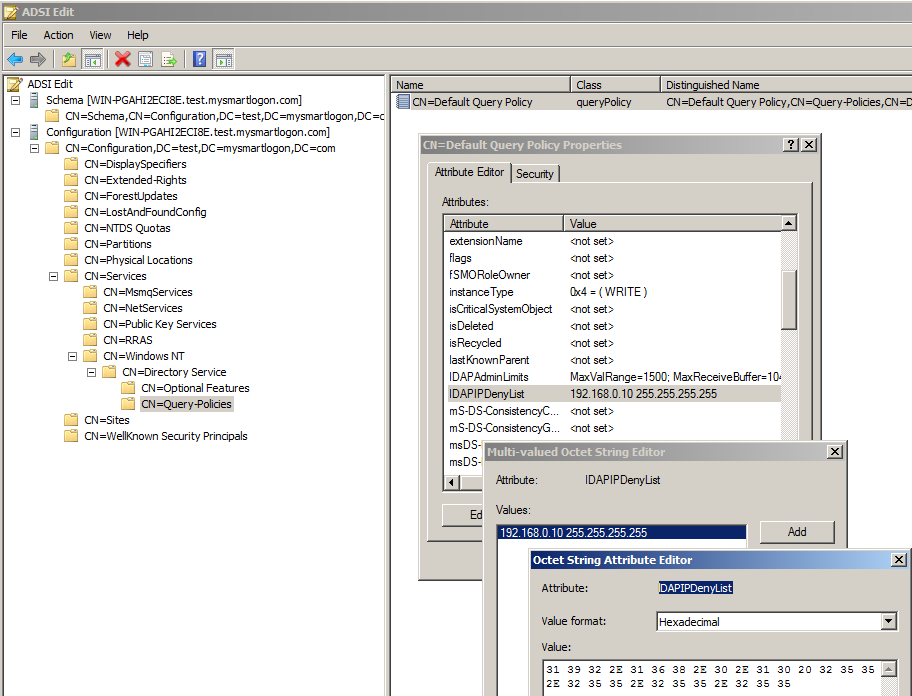Close the Multi-valued Octet String Editor

pos(835,451)
